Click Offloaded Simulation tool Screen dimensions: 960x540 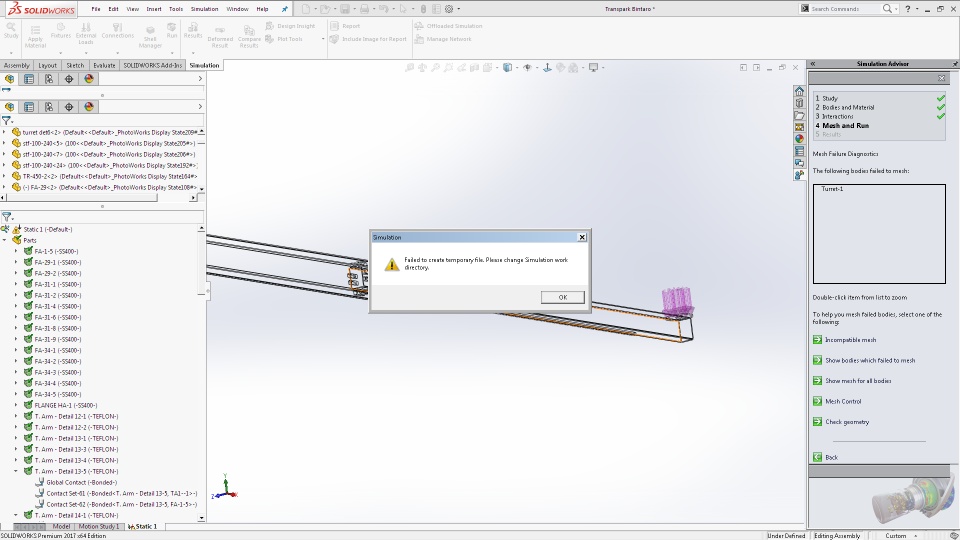click(449, 26)
